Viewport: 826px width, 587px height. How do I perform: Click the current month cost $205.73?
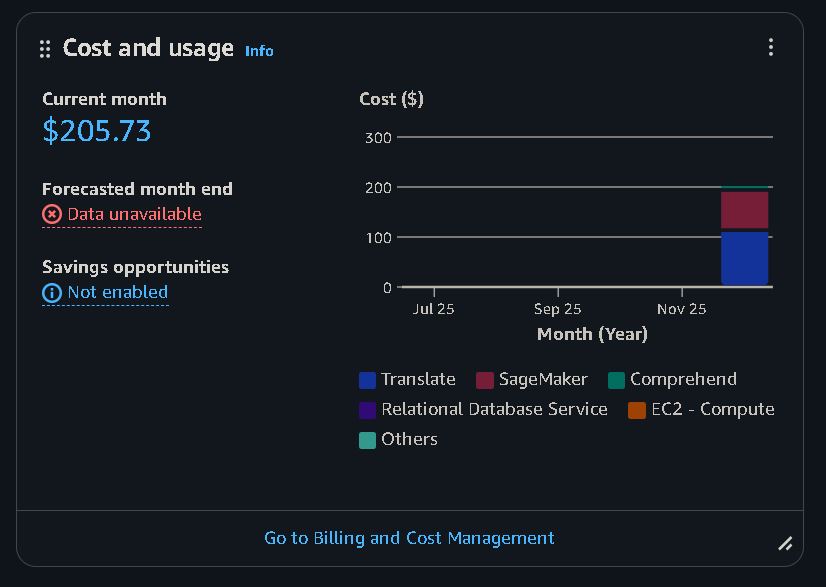pyautogui.click(x=96, y=130)
